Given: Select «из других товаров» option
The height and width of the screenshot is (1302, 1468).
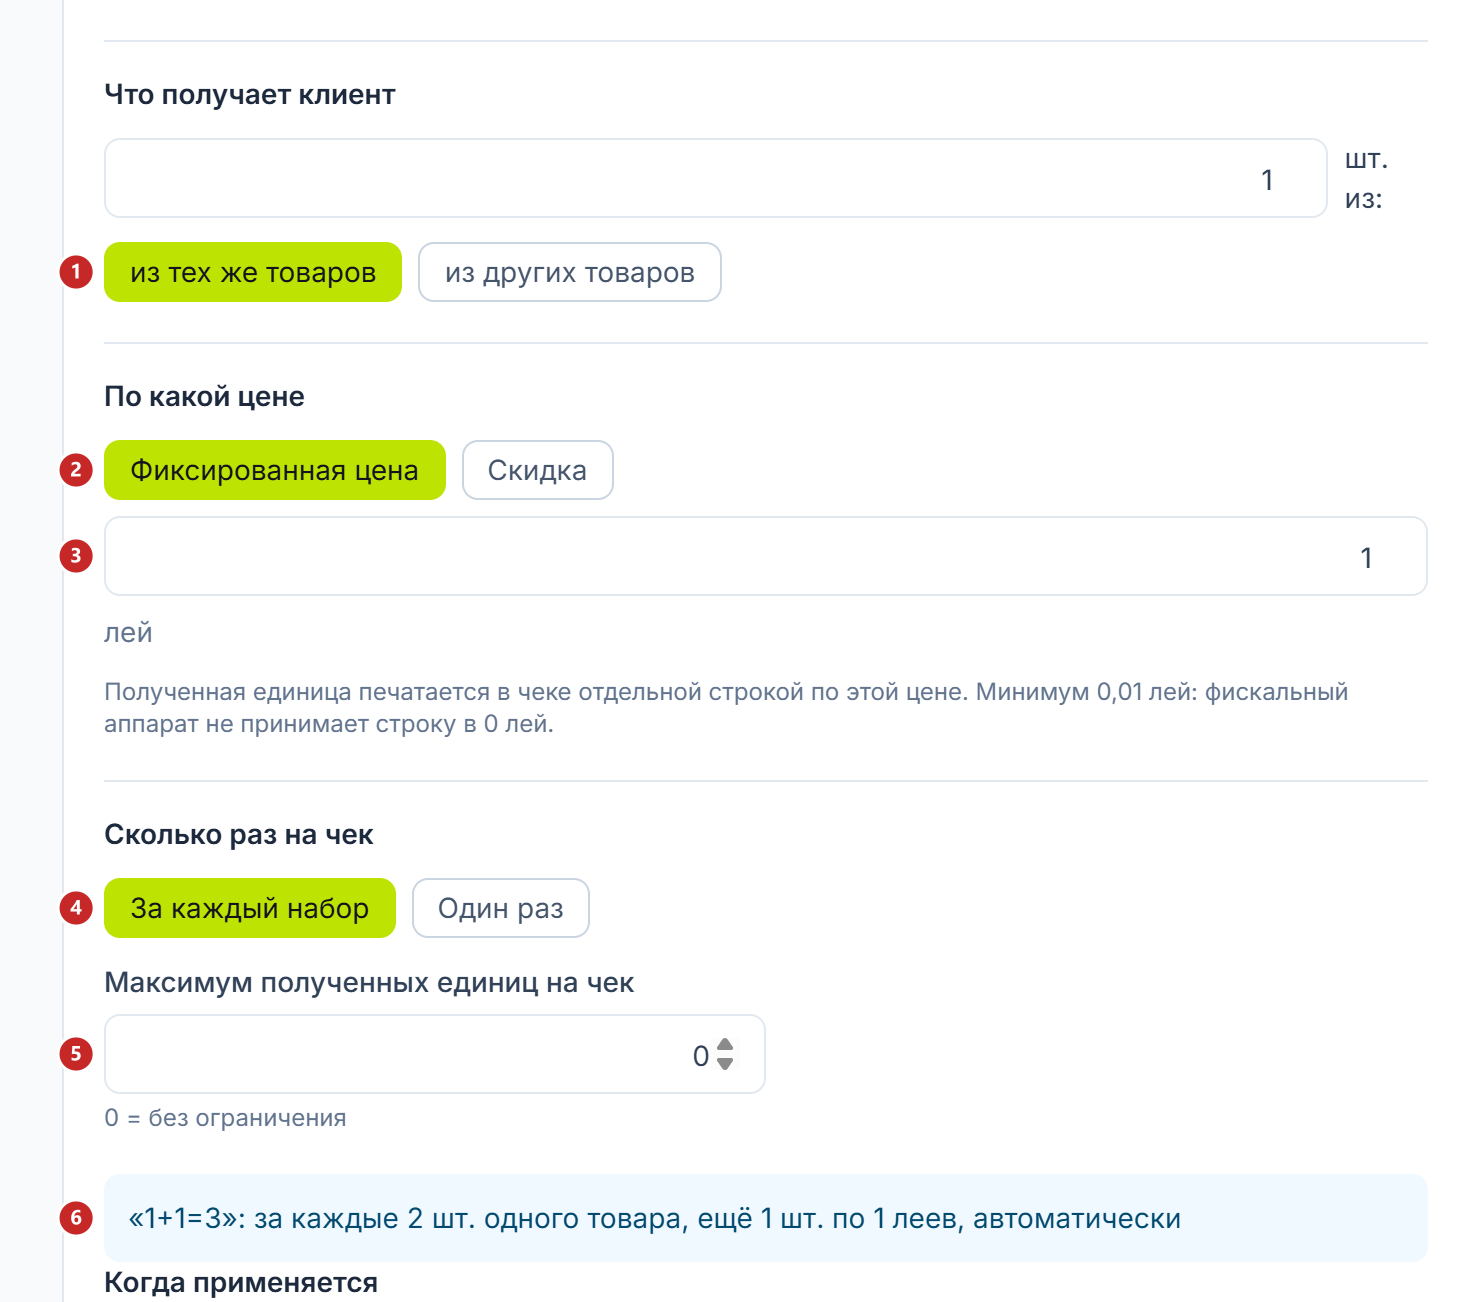Looking at the screenshot, I should 569,272.
